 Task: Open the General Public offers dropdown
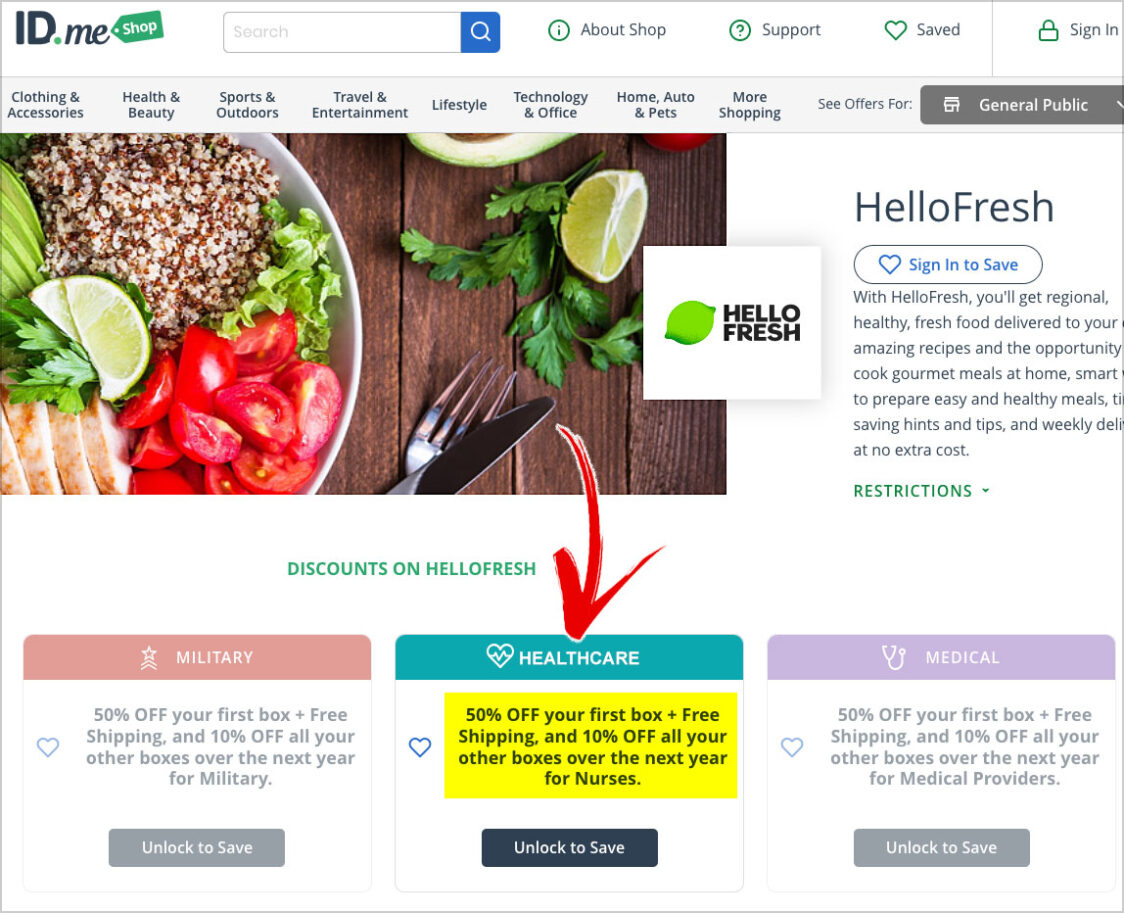coord(1022,105)
